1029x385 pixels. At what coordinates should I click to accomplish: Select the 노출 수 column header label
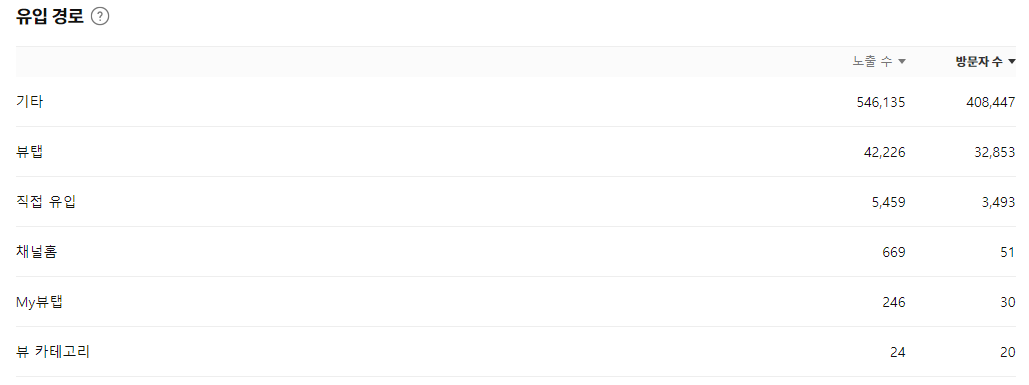click(873, 62)
